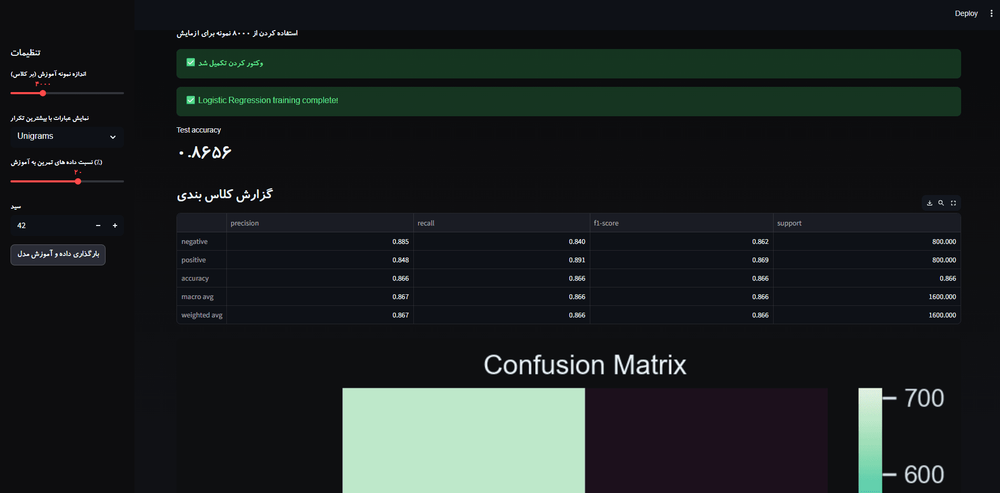Viewport: 1000px width, 493px height.
Task: Click the support column header
Action: click(x=867, y=223)
